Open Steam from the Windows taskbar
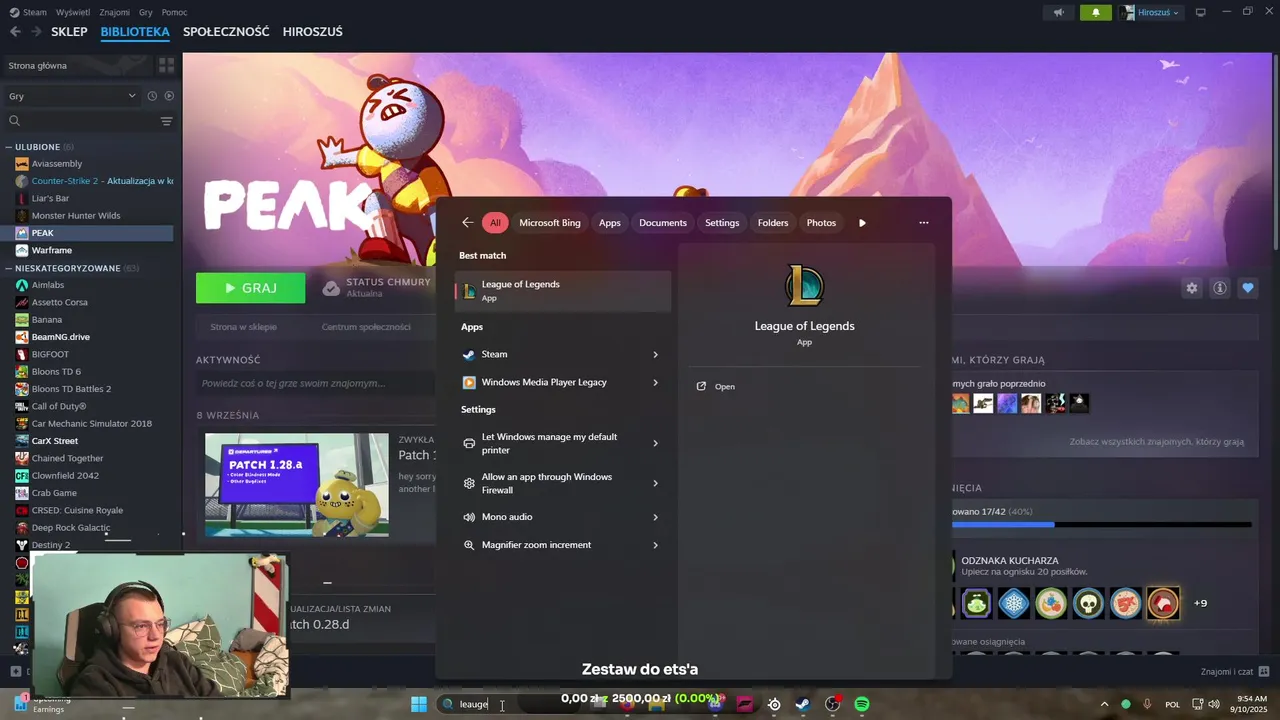1280x720 pixels. coord(802,704)
